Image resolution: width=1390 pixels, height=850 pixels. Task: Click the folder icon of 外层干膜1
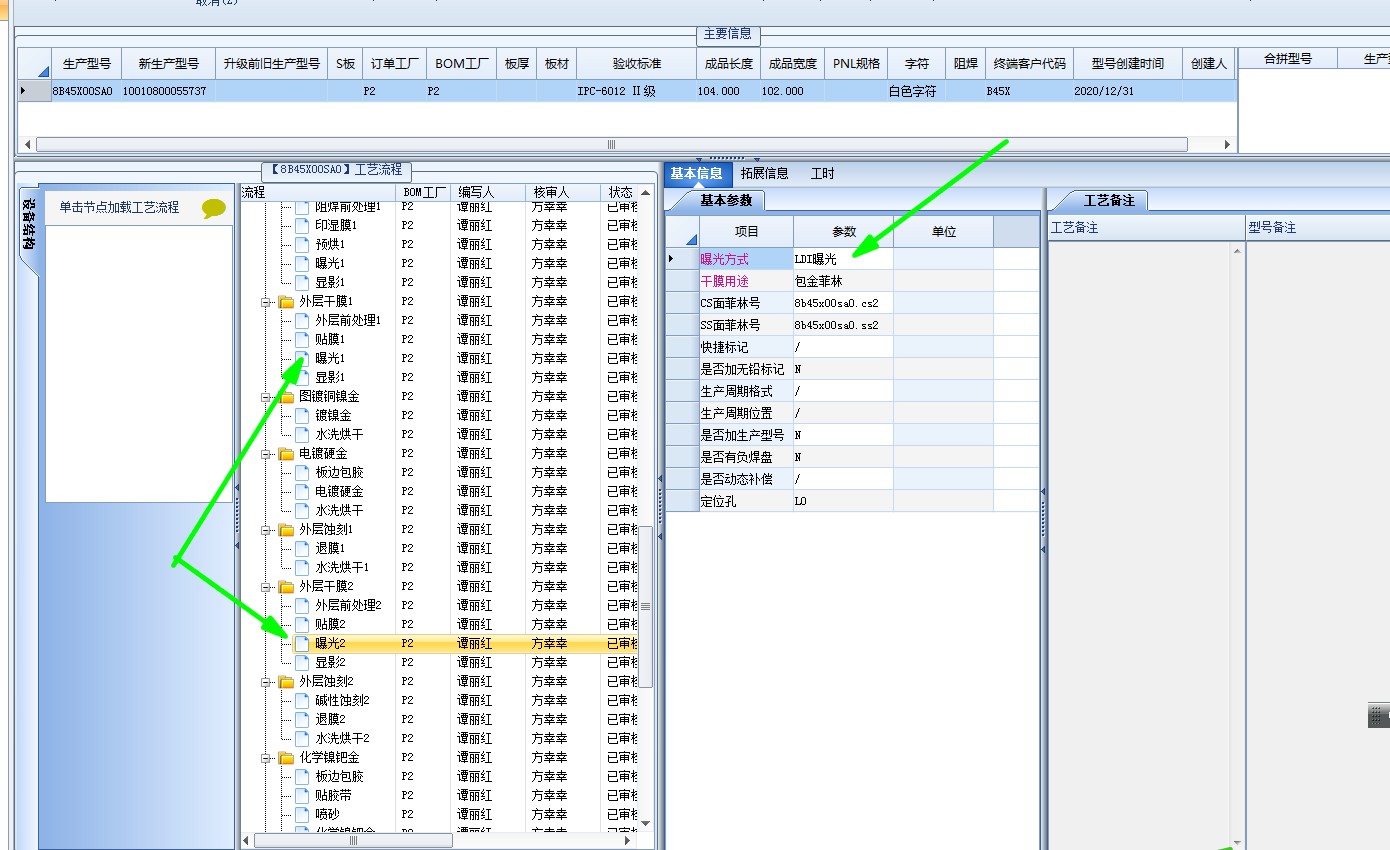pyautogui.click(x=286, y=301)
